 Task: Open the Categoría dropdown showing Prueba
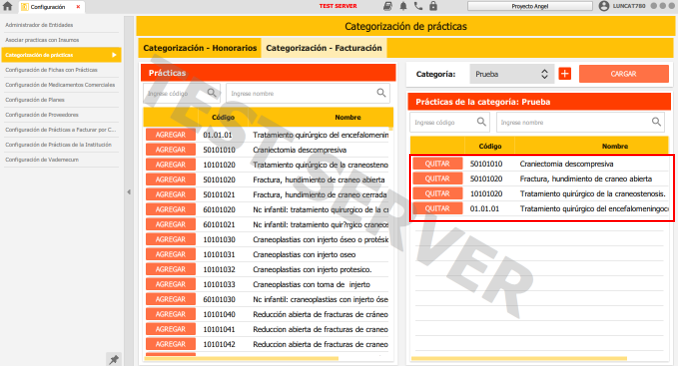(512, 74)
